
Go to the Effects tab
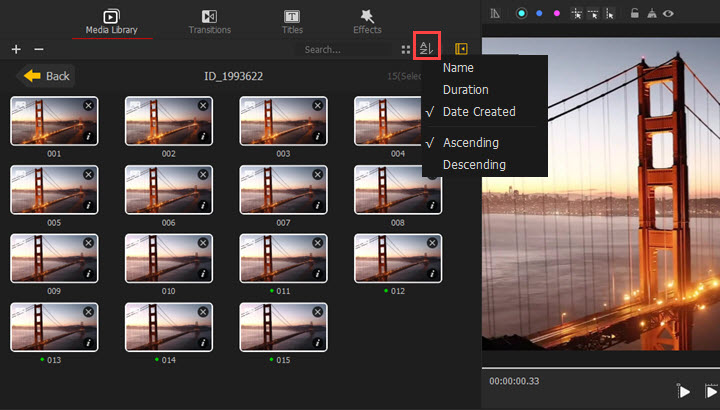coord(367,21)
